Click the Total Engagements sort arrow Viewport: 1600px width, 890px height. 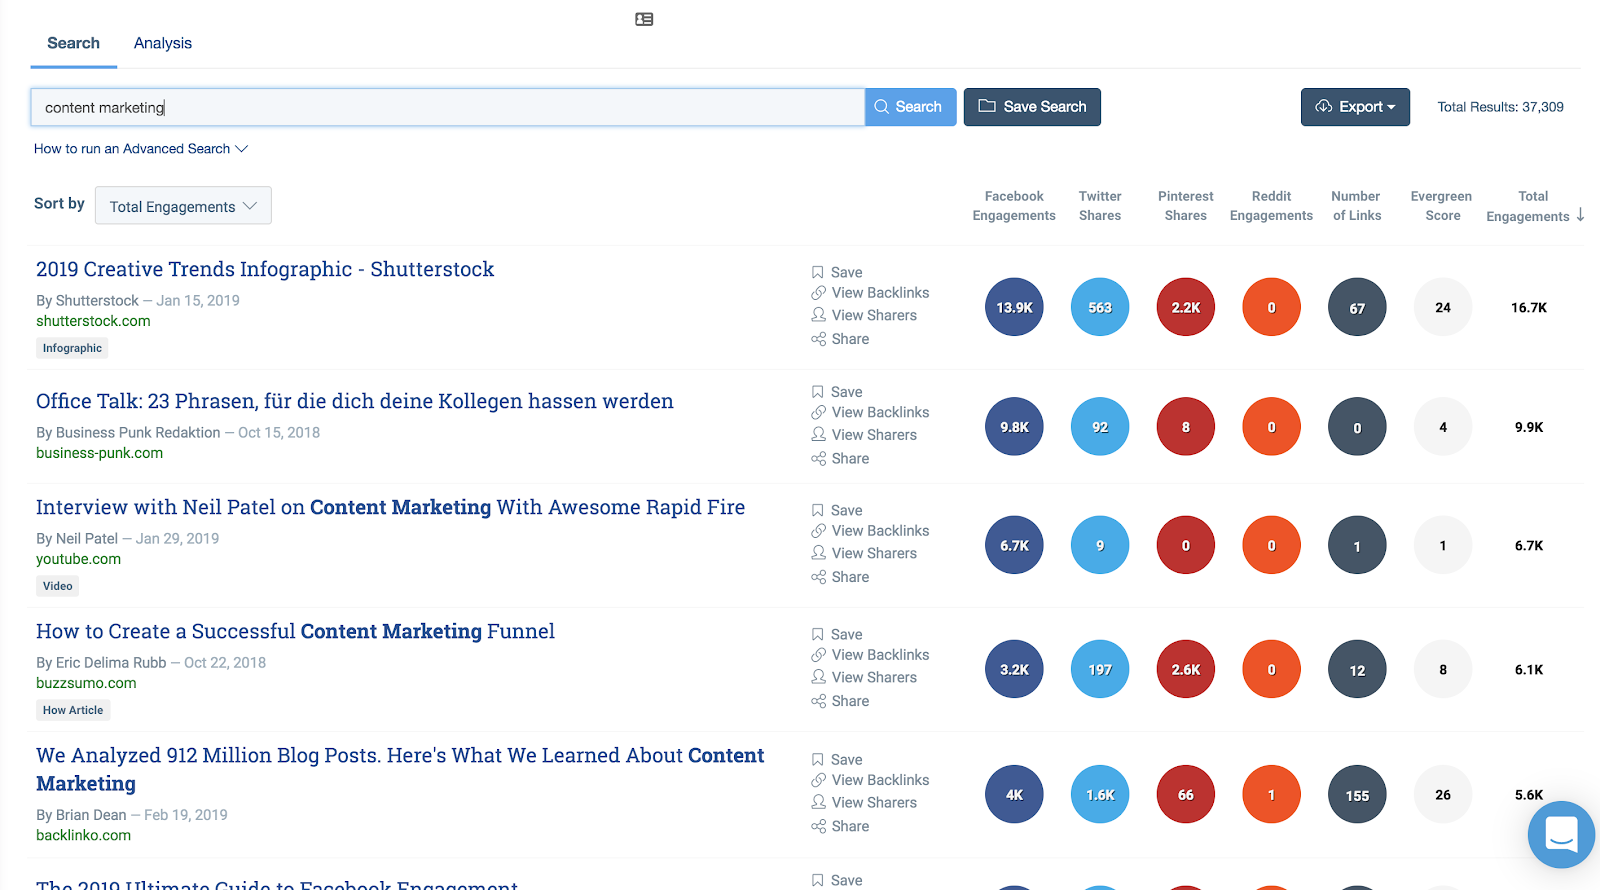tap(1580, 215)
